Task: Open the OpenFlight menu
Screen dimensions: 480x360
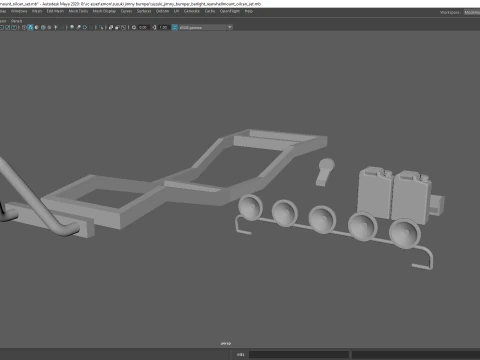Action: (230, 11)
